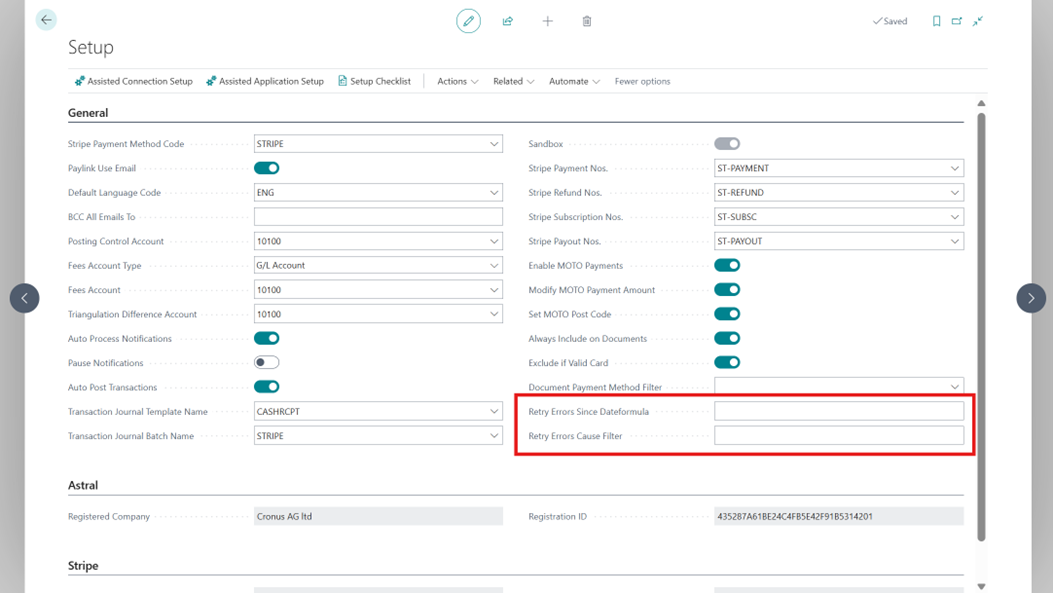This screenshot has width=1053, height=593.
Task: Click the Retry Errors Cause Filter field
Action: (839, 436)
